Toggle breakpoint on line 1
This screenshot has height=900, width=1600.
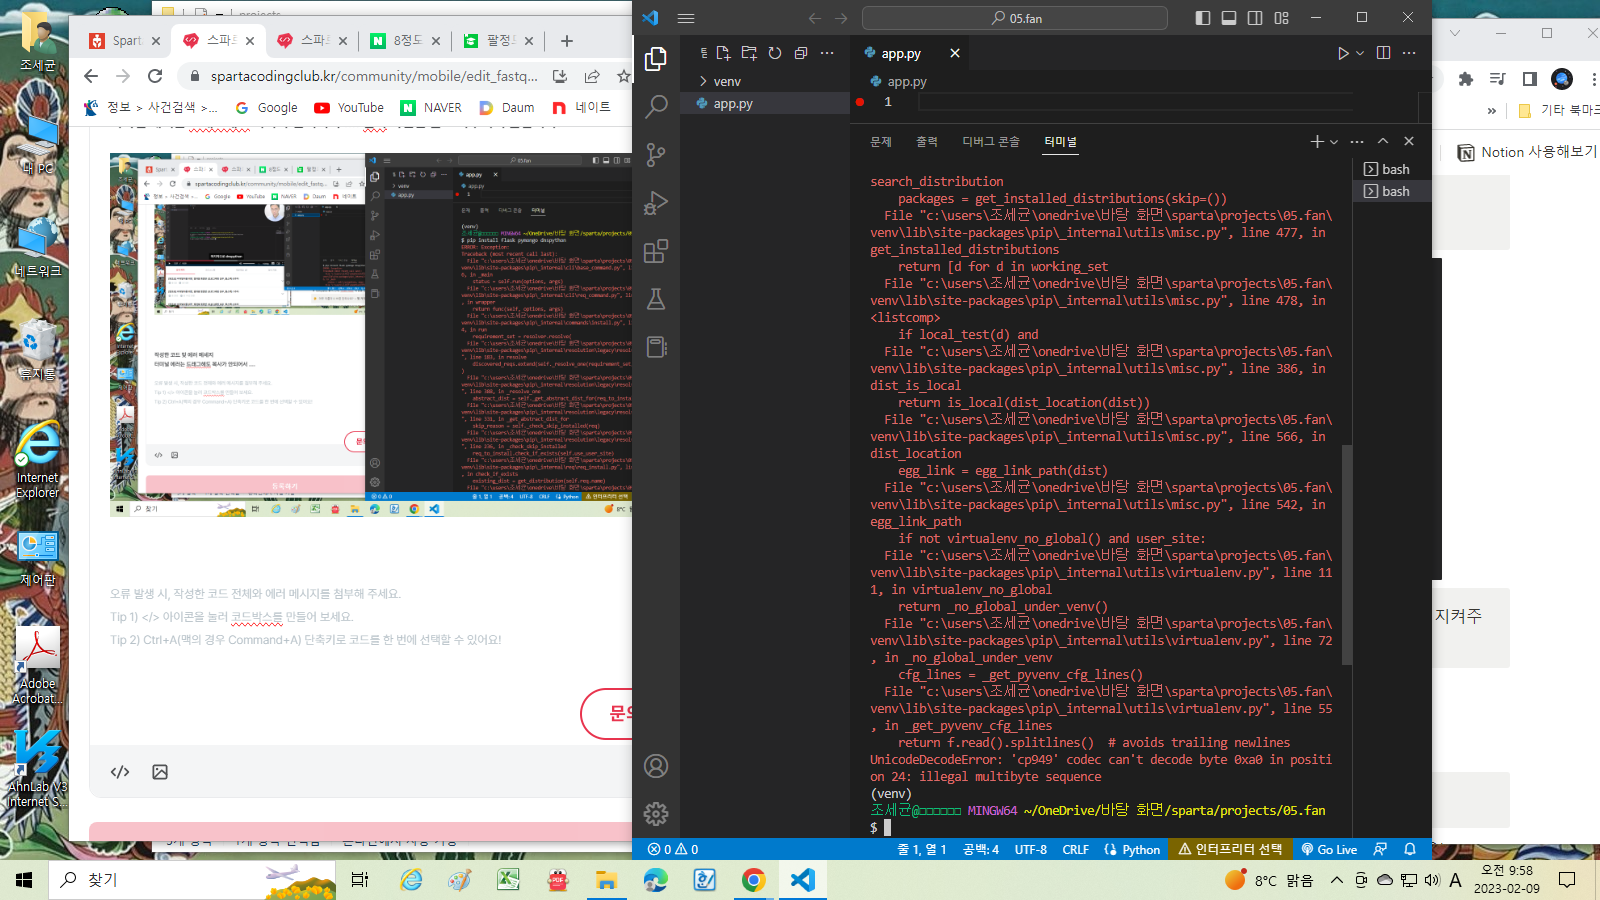pos(860,102)
